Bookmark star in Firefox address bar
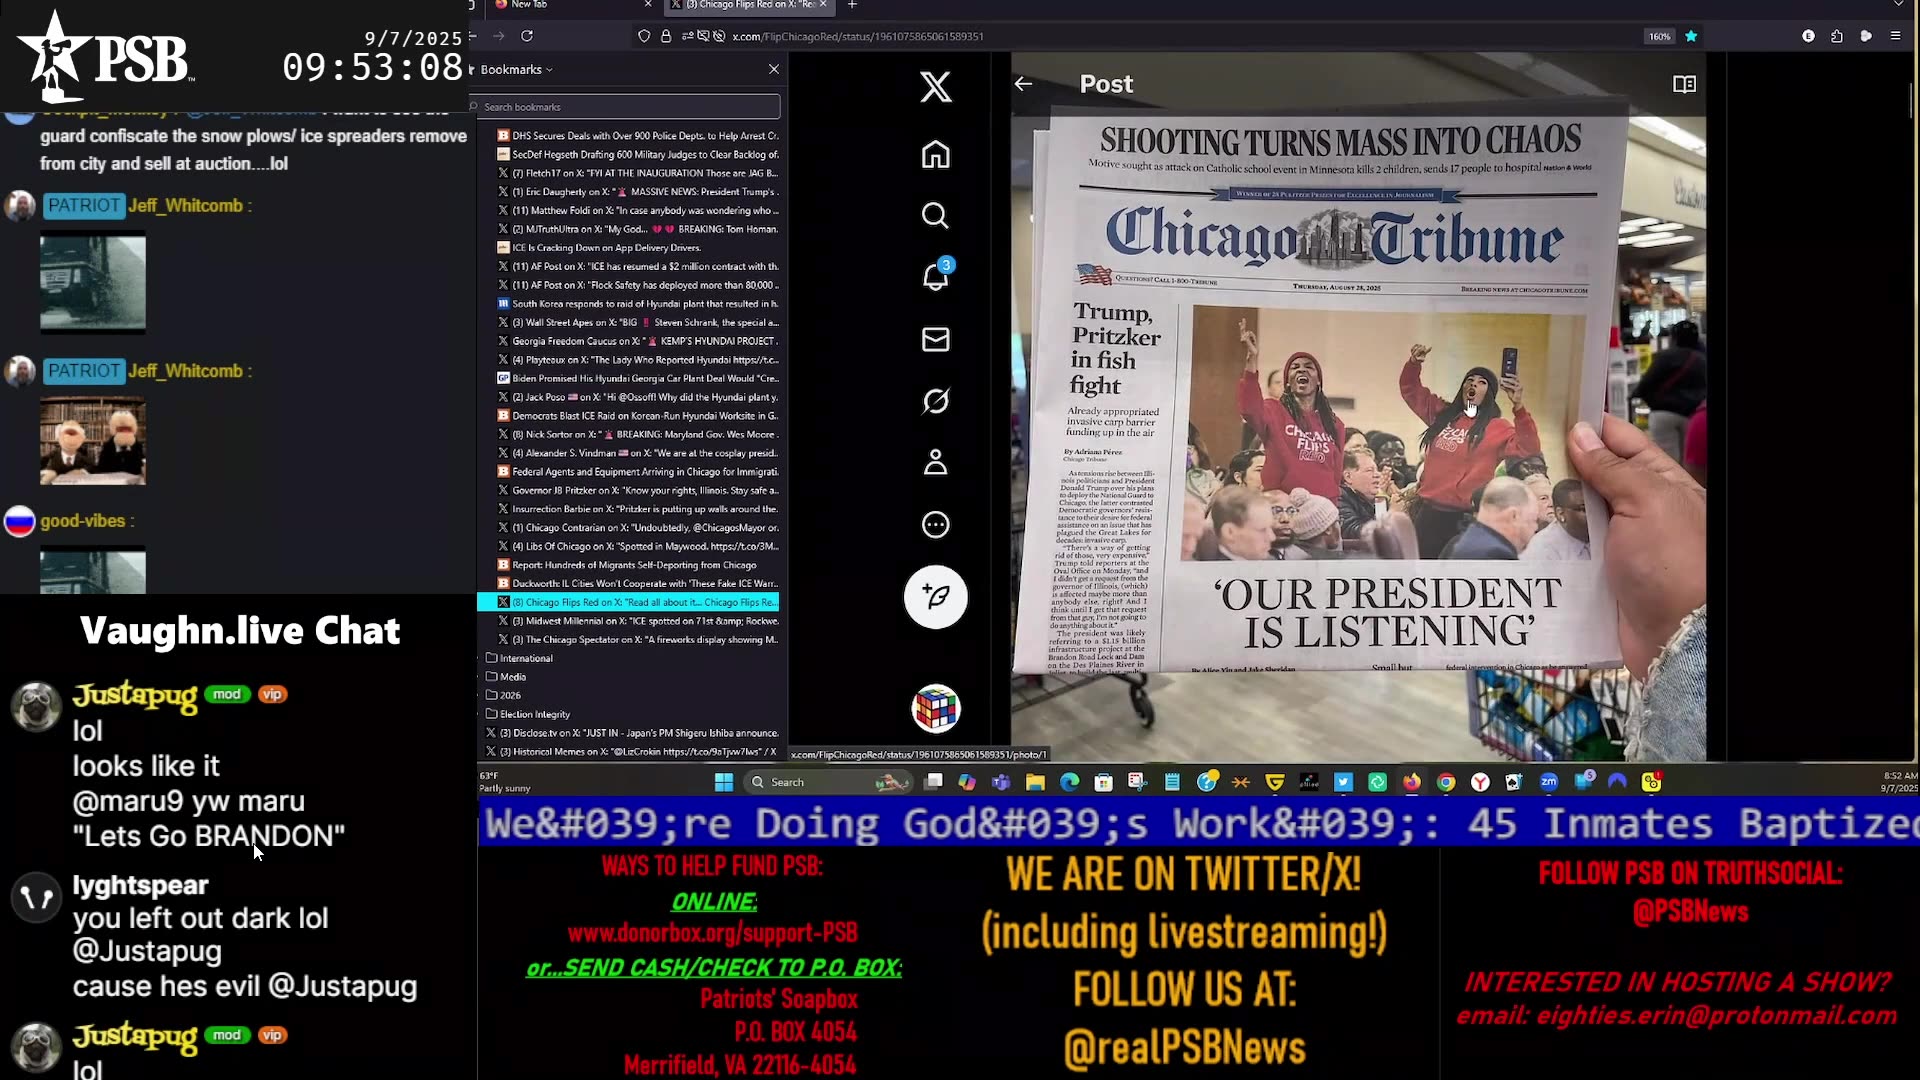 pyautogui.click(x=1691, y=36)
